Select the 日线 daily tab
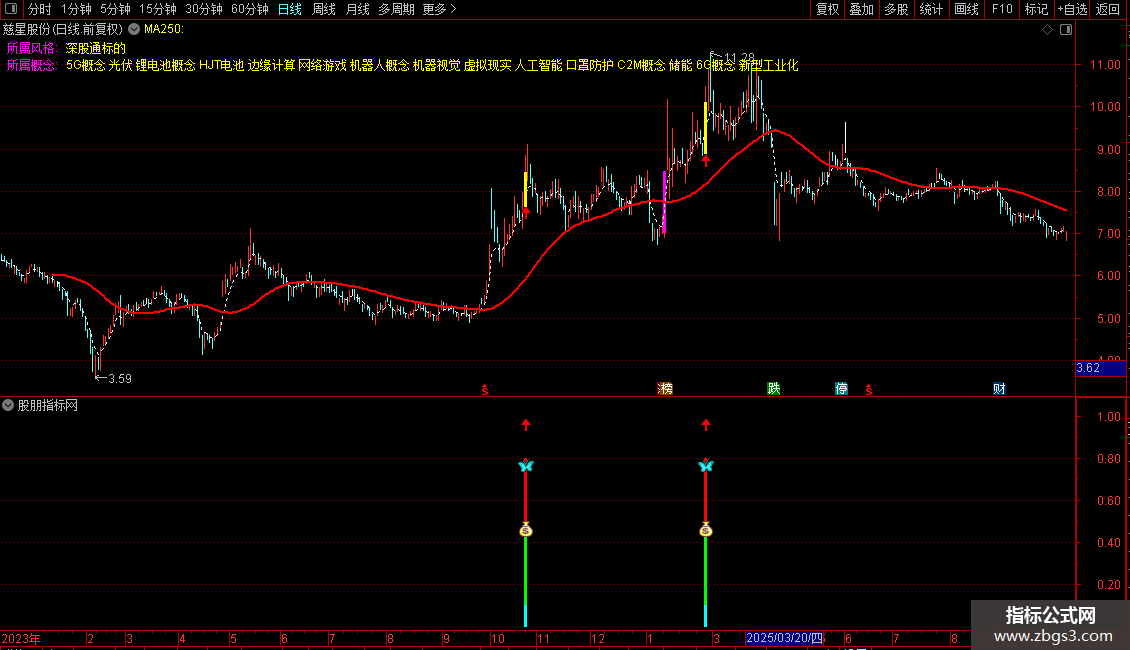The image size is (1130, 650). 290,9
